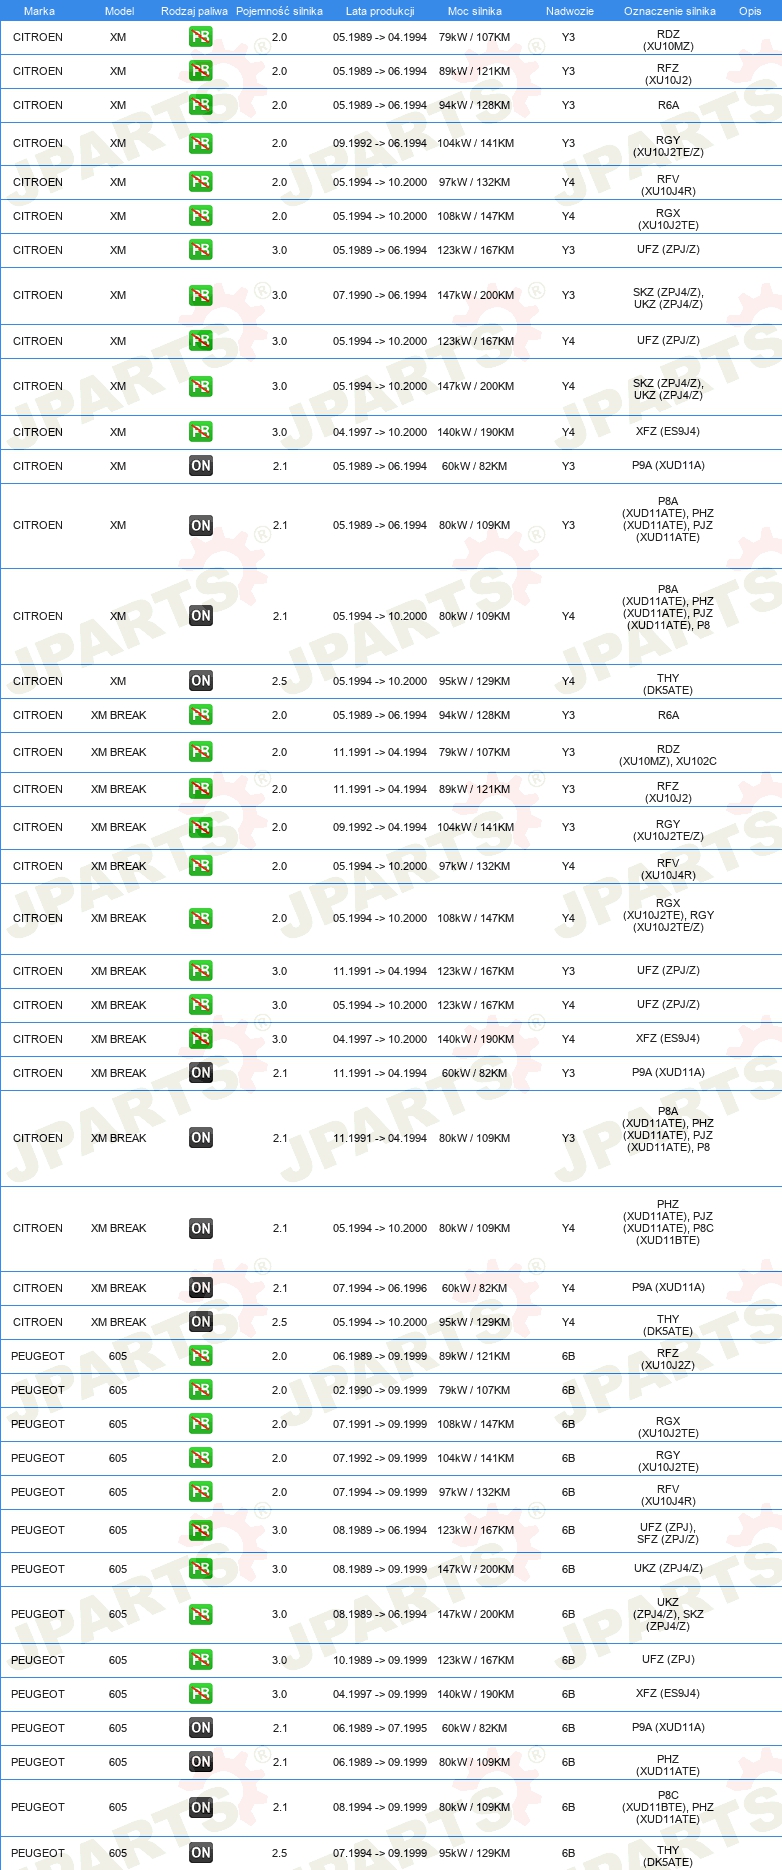
Task: Click PB icon in XM BREAK 94kW/128KM row
Action: coord(201,715)
